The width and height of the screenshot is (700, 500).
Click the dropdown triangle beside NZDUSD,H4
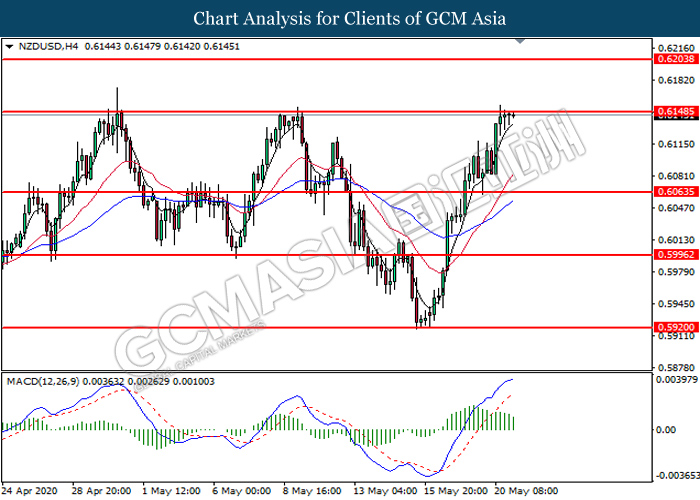point(10,46)
